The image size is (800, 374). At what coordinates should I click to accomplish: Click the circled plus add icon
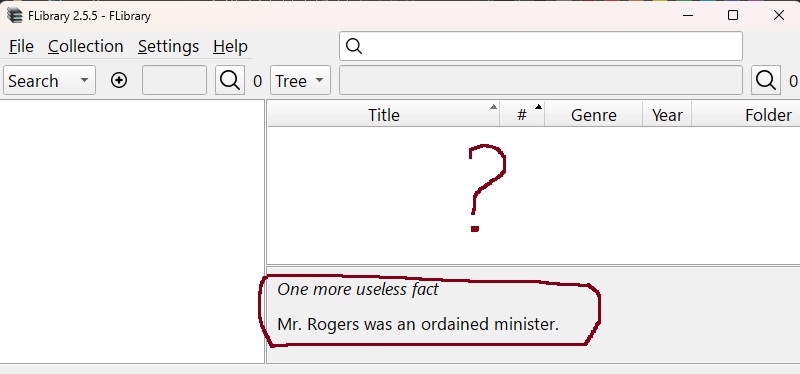click(x=119, y=81)
